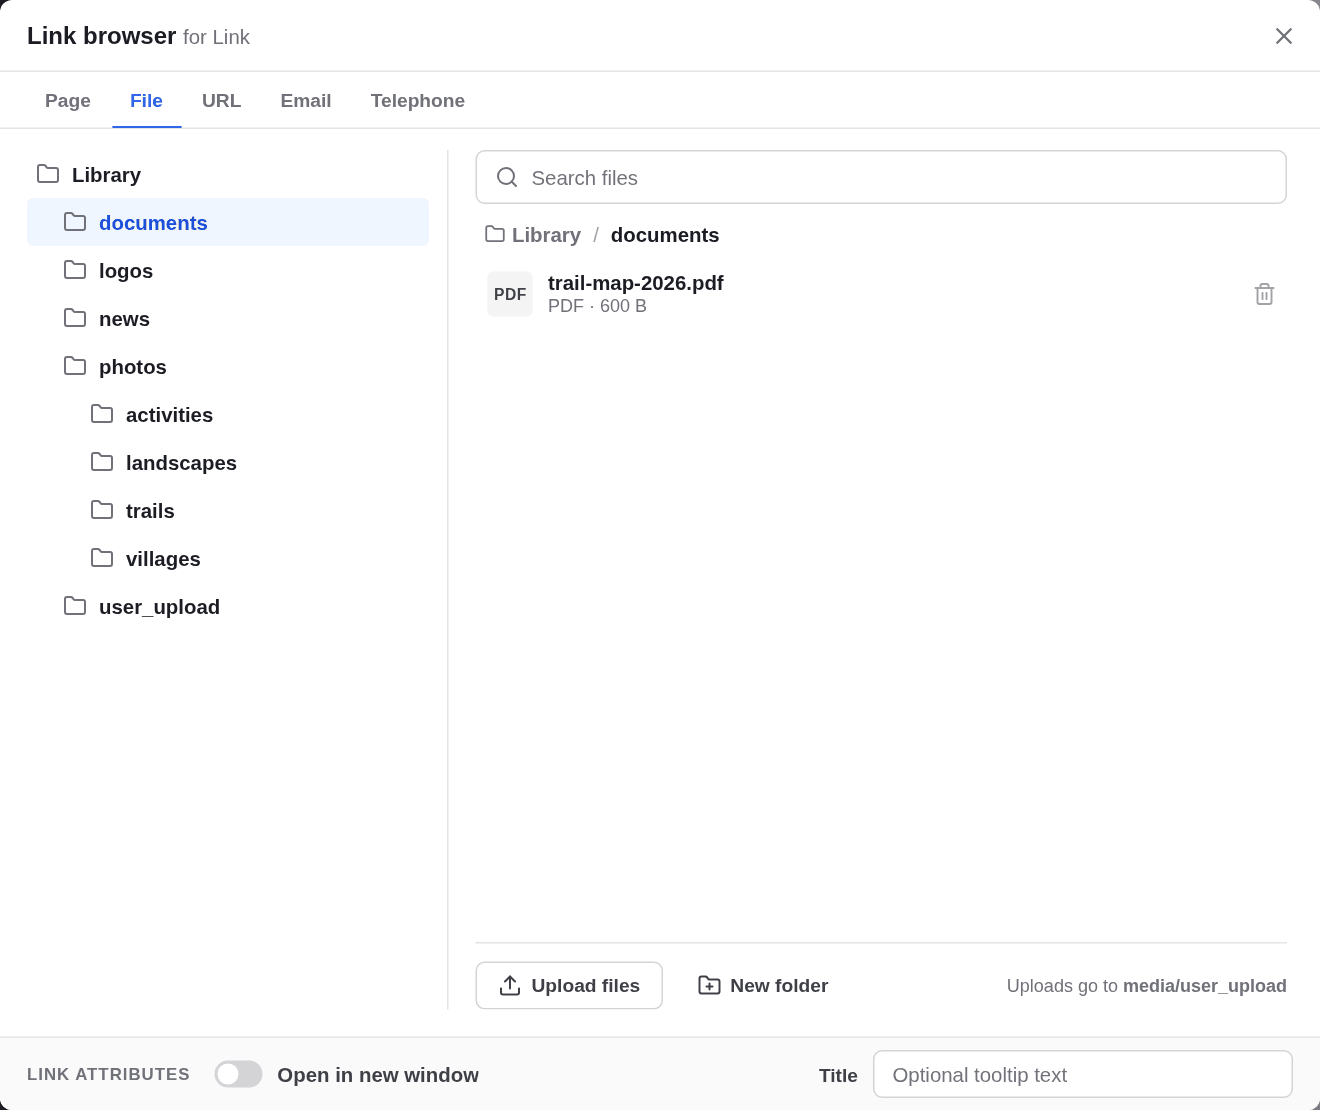This screenshot has height=1110, width=1320.
Task: Switch to the Page tab
Action: (x=68, y=101)
